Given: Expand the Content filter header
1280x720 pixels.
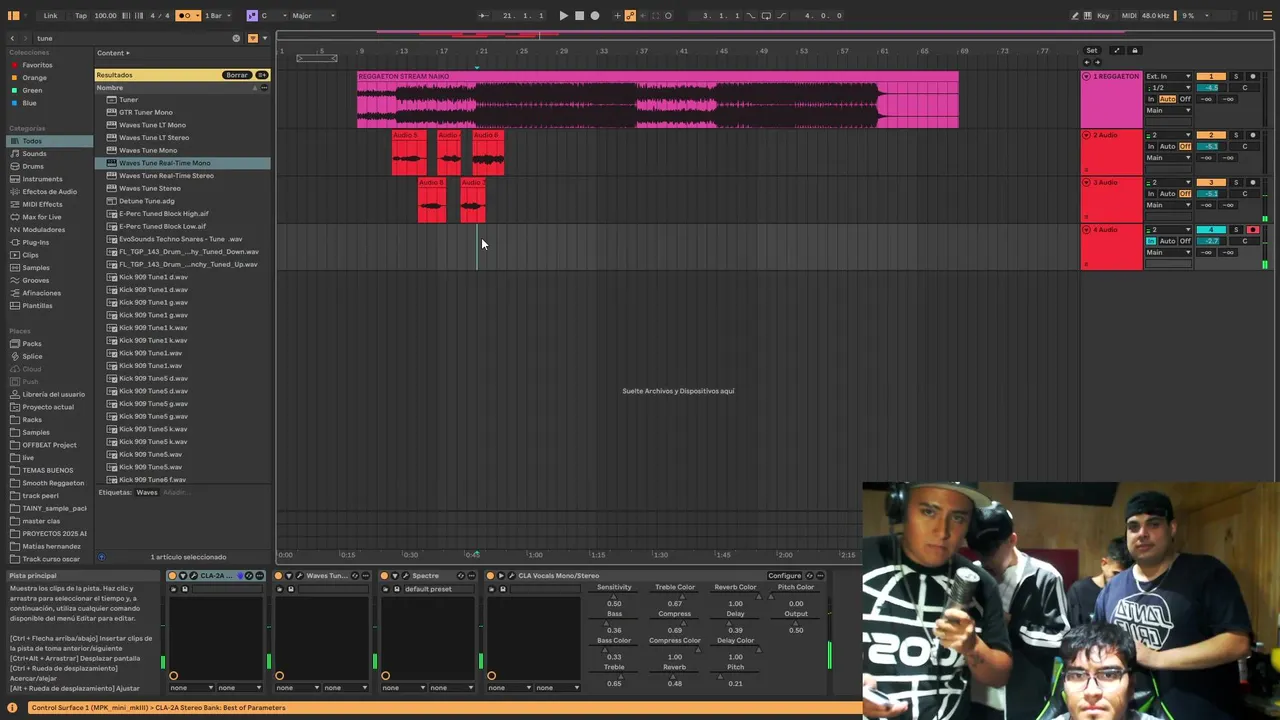Looking at the screenshot, I should 113,53.
